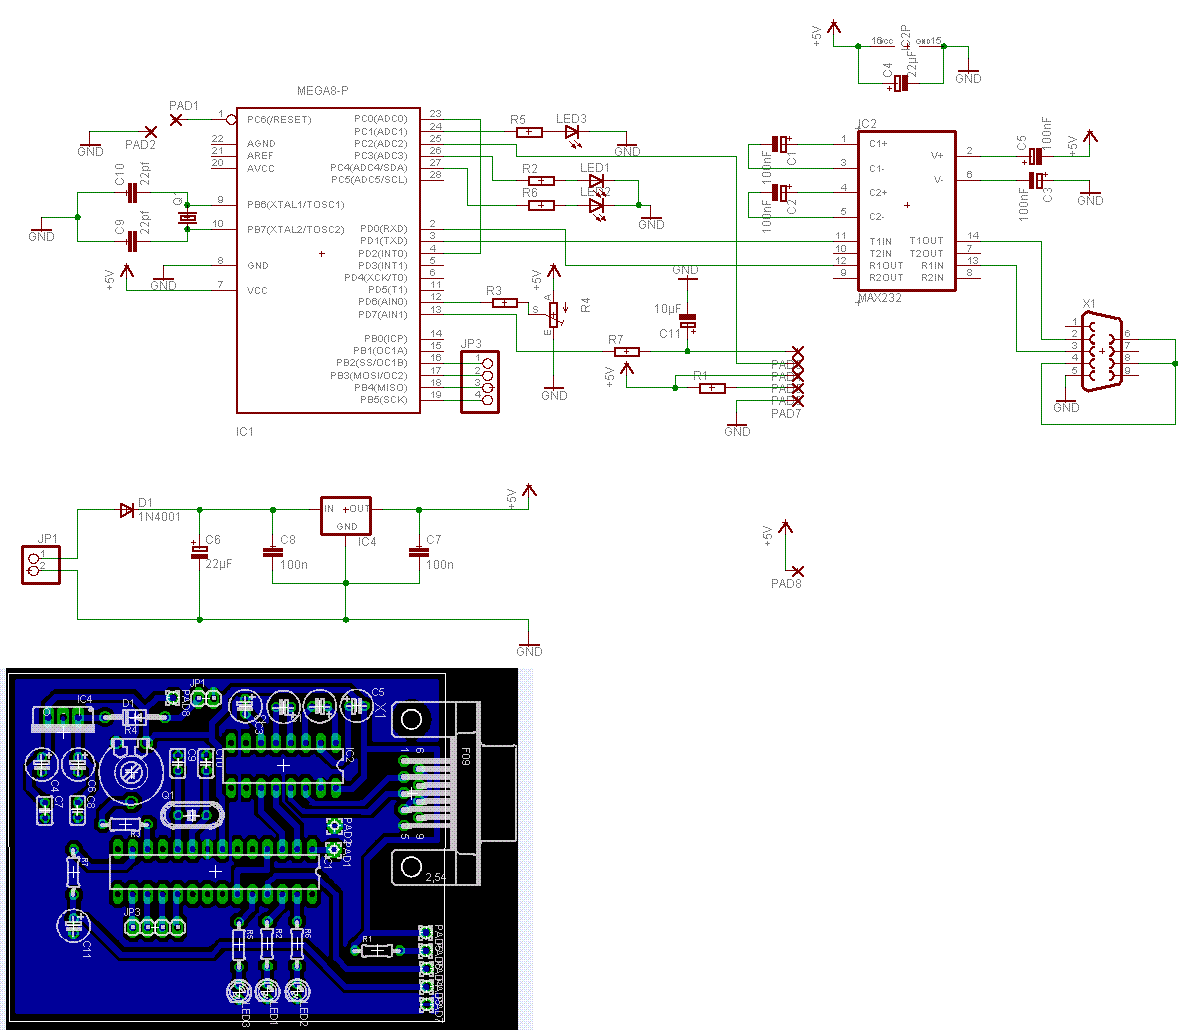Select the R4 potentiometer symbol
This screenshot has width=1179, height=1030.
(553, 316)
